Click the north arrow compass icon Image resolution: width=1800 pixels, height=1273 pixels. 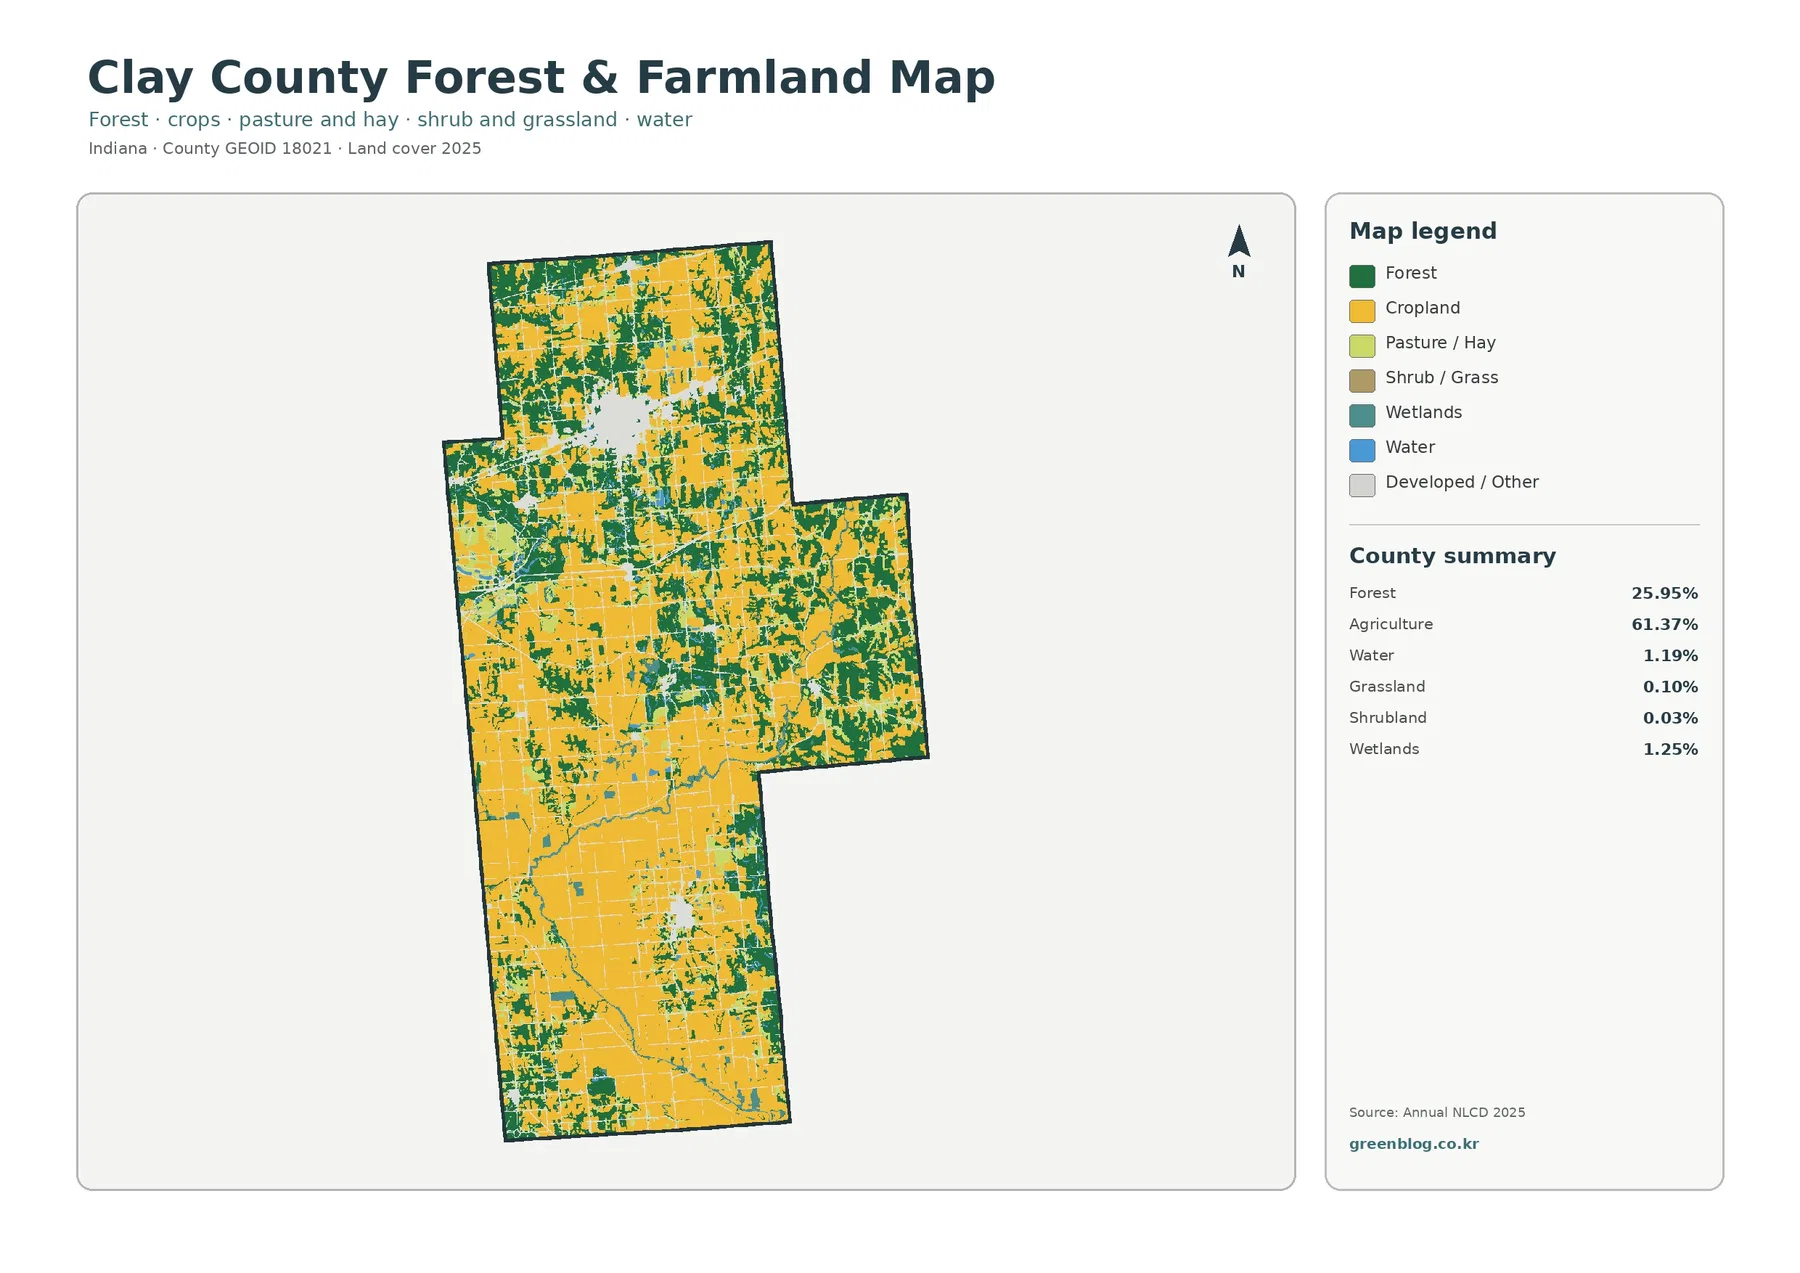point(1239,241)
